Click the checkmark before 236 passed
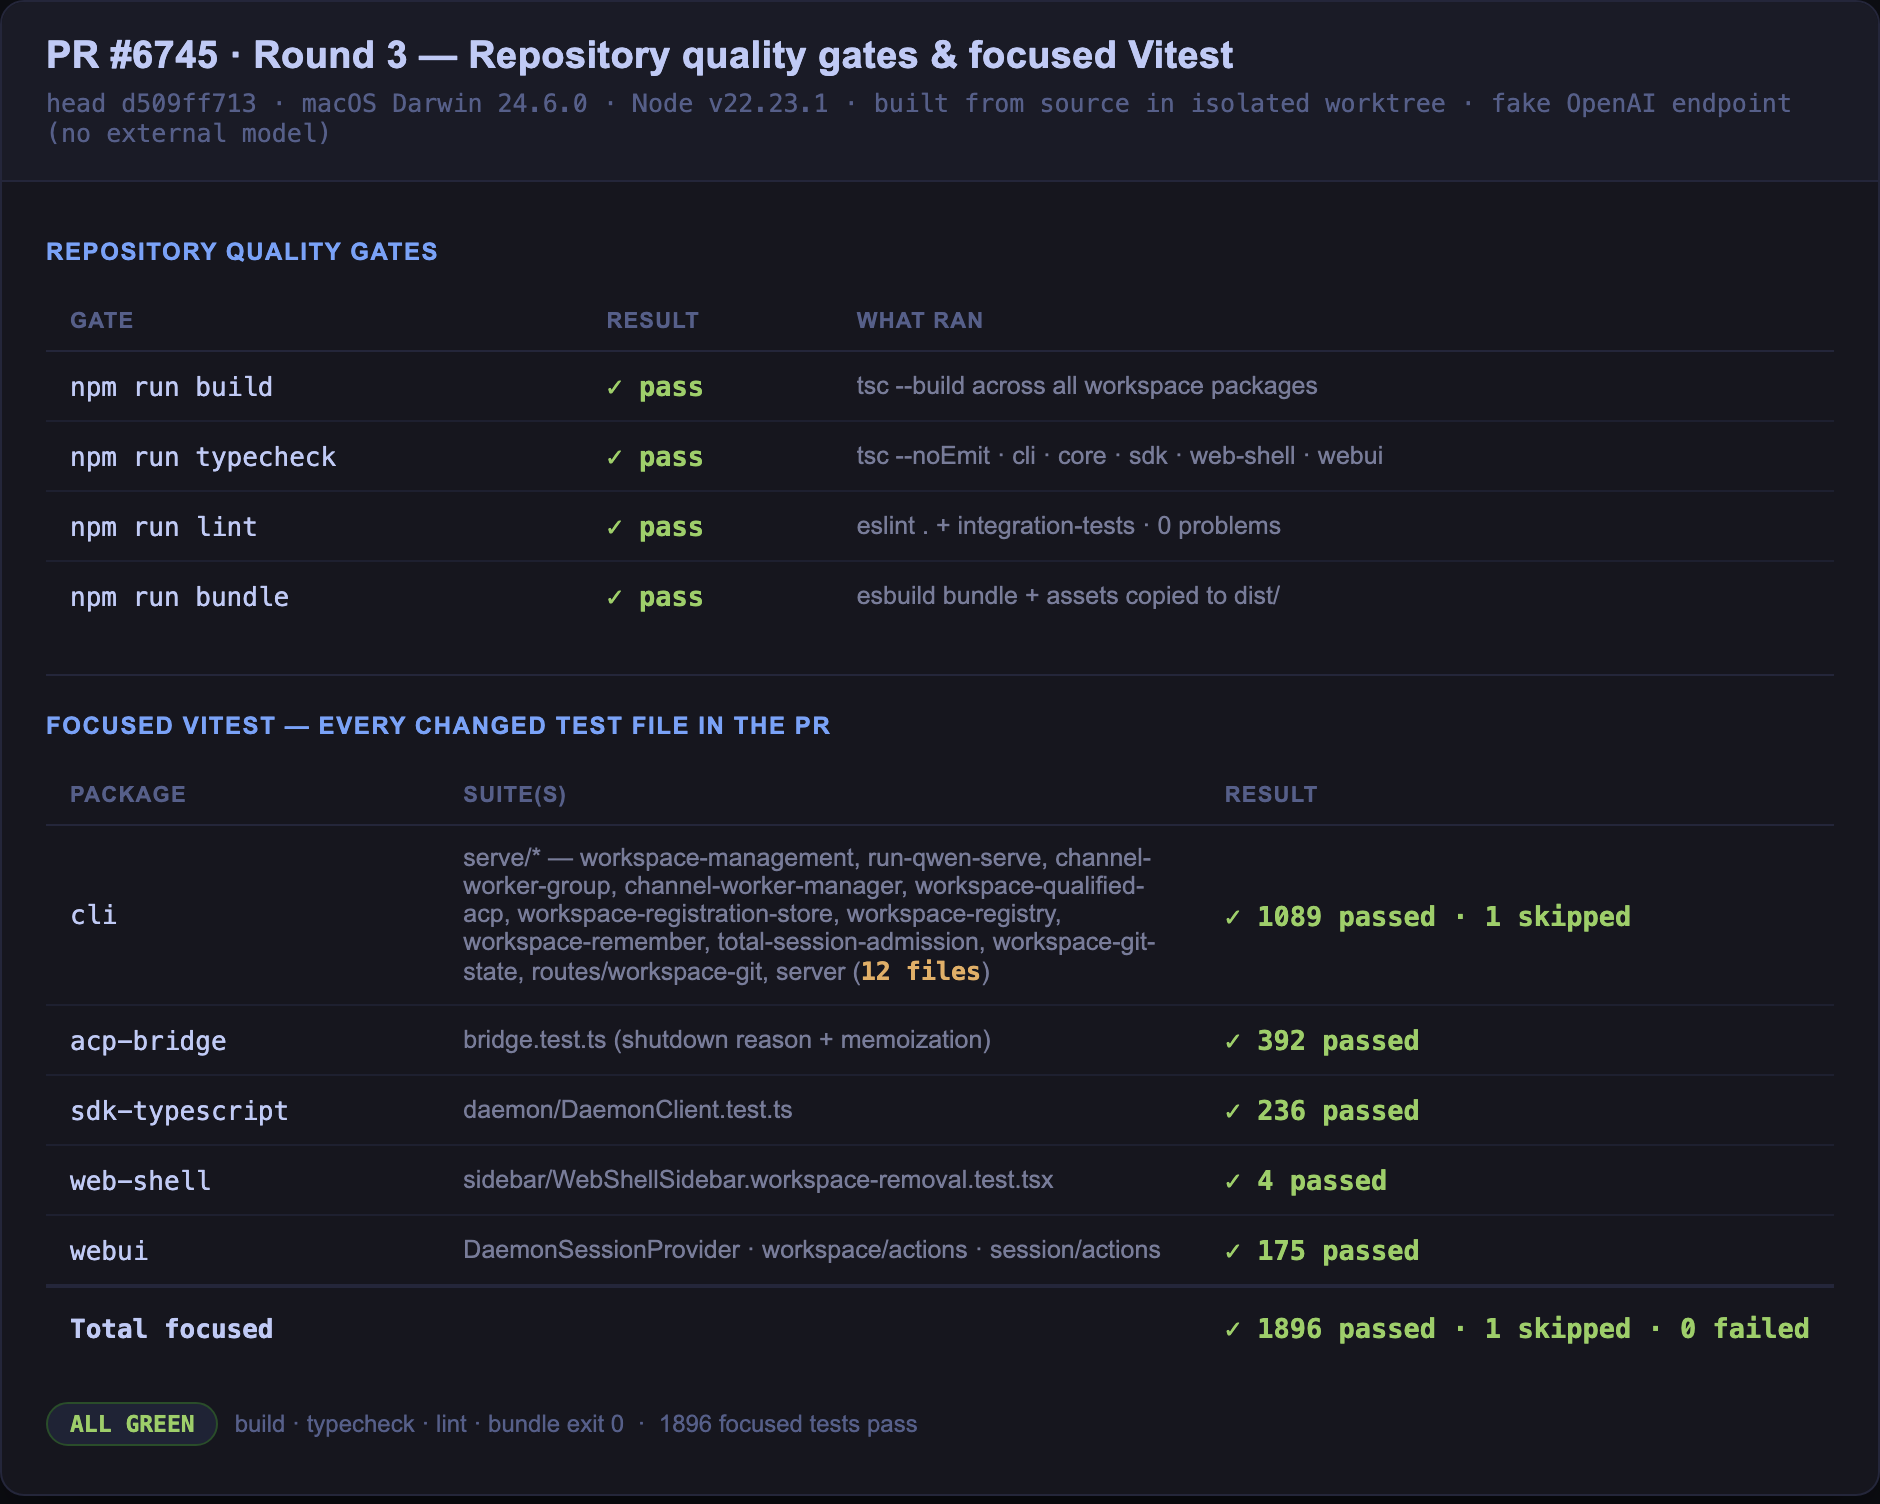1880x1504 pixels. pos(1233,1111)
